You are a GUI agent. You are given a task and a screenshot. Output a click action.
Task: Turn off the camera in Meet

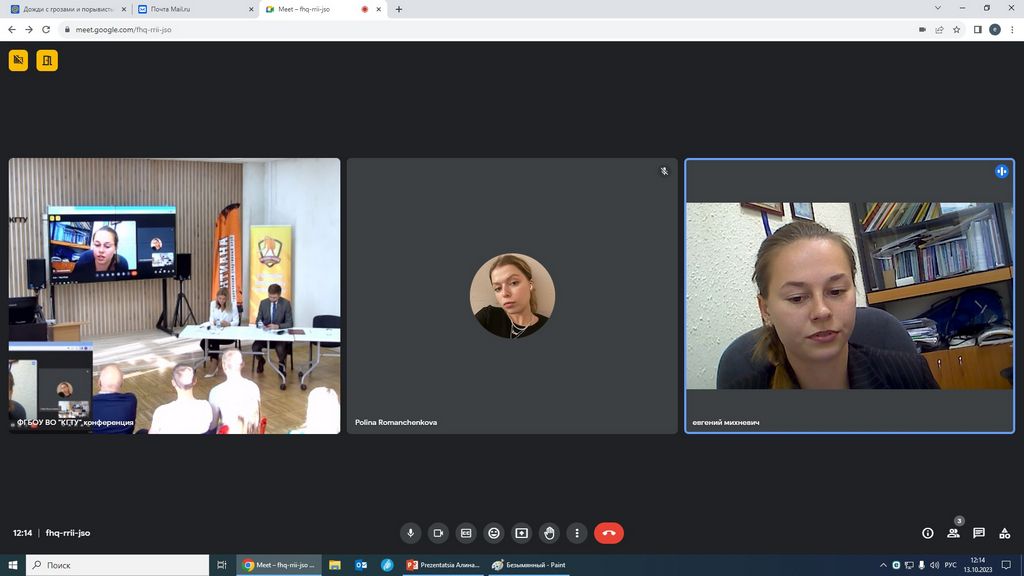pyautogui.click(x=438, y=533)
